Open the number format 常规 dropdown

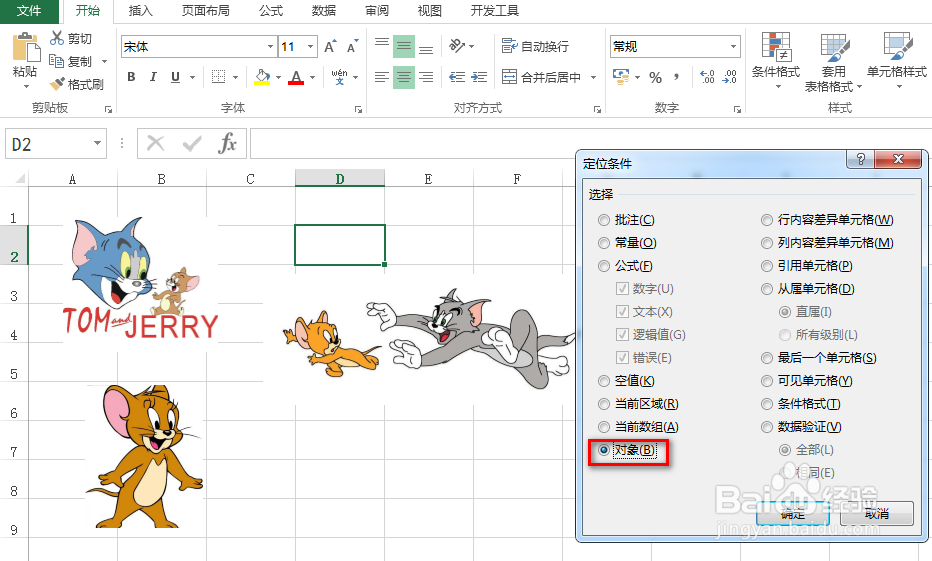(733, 46)
